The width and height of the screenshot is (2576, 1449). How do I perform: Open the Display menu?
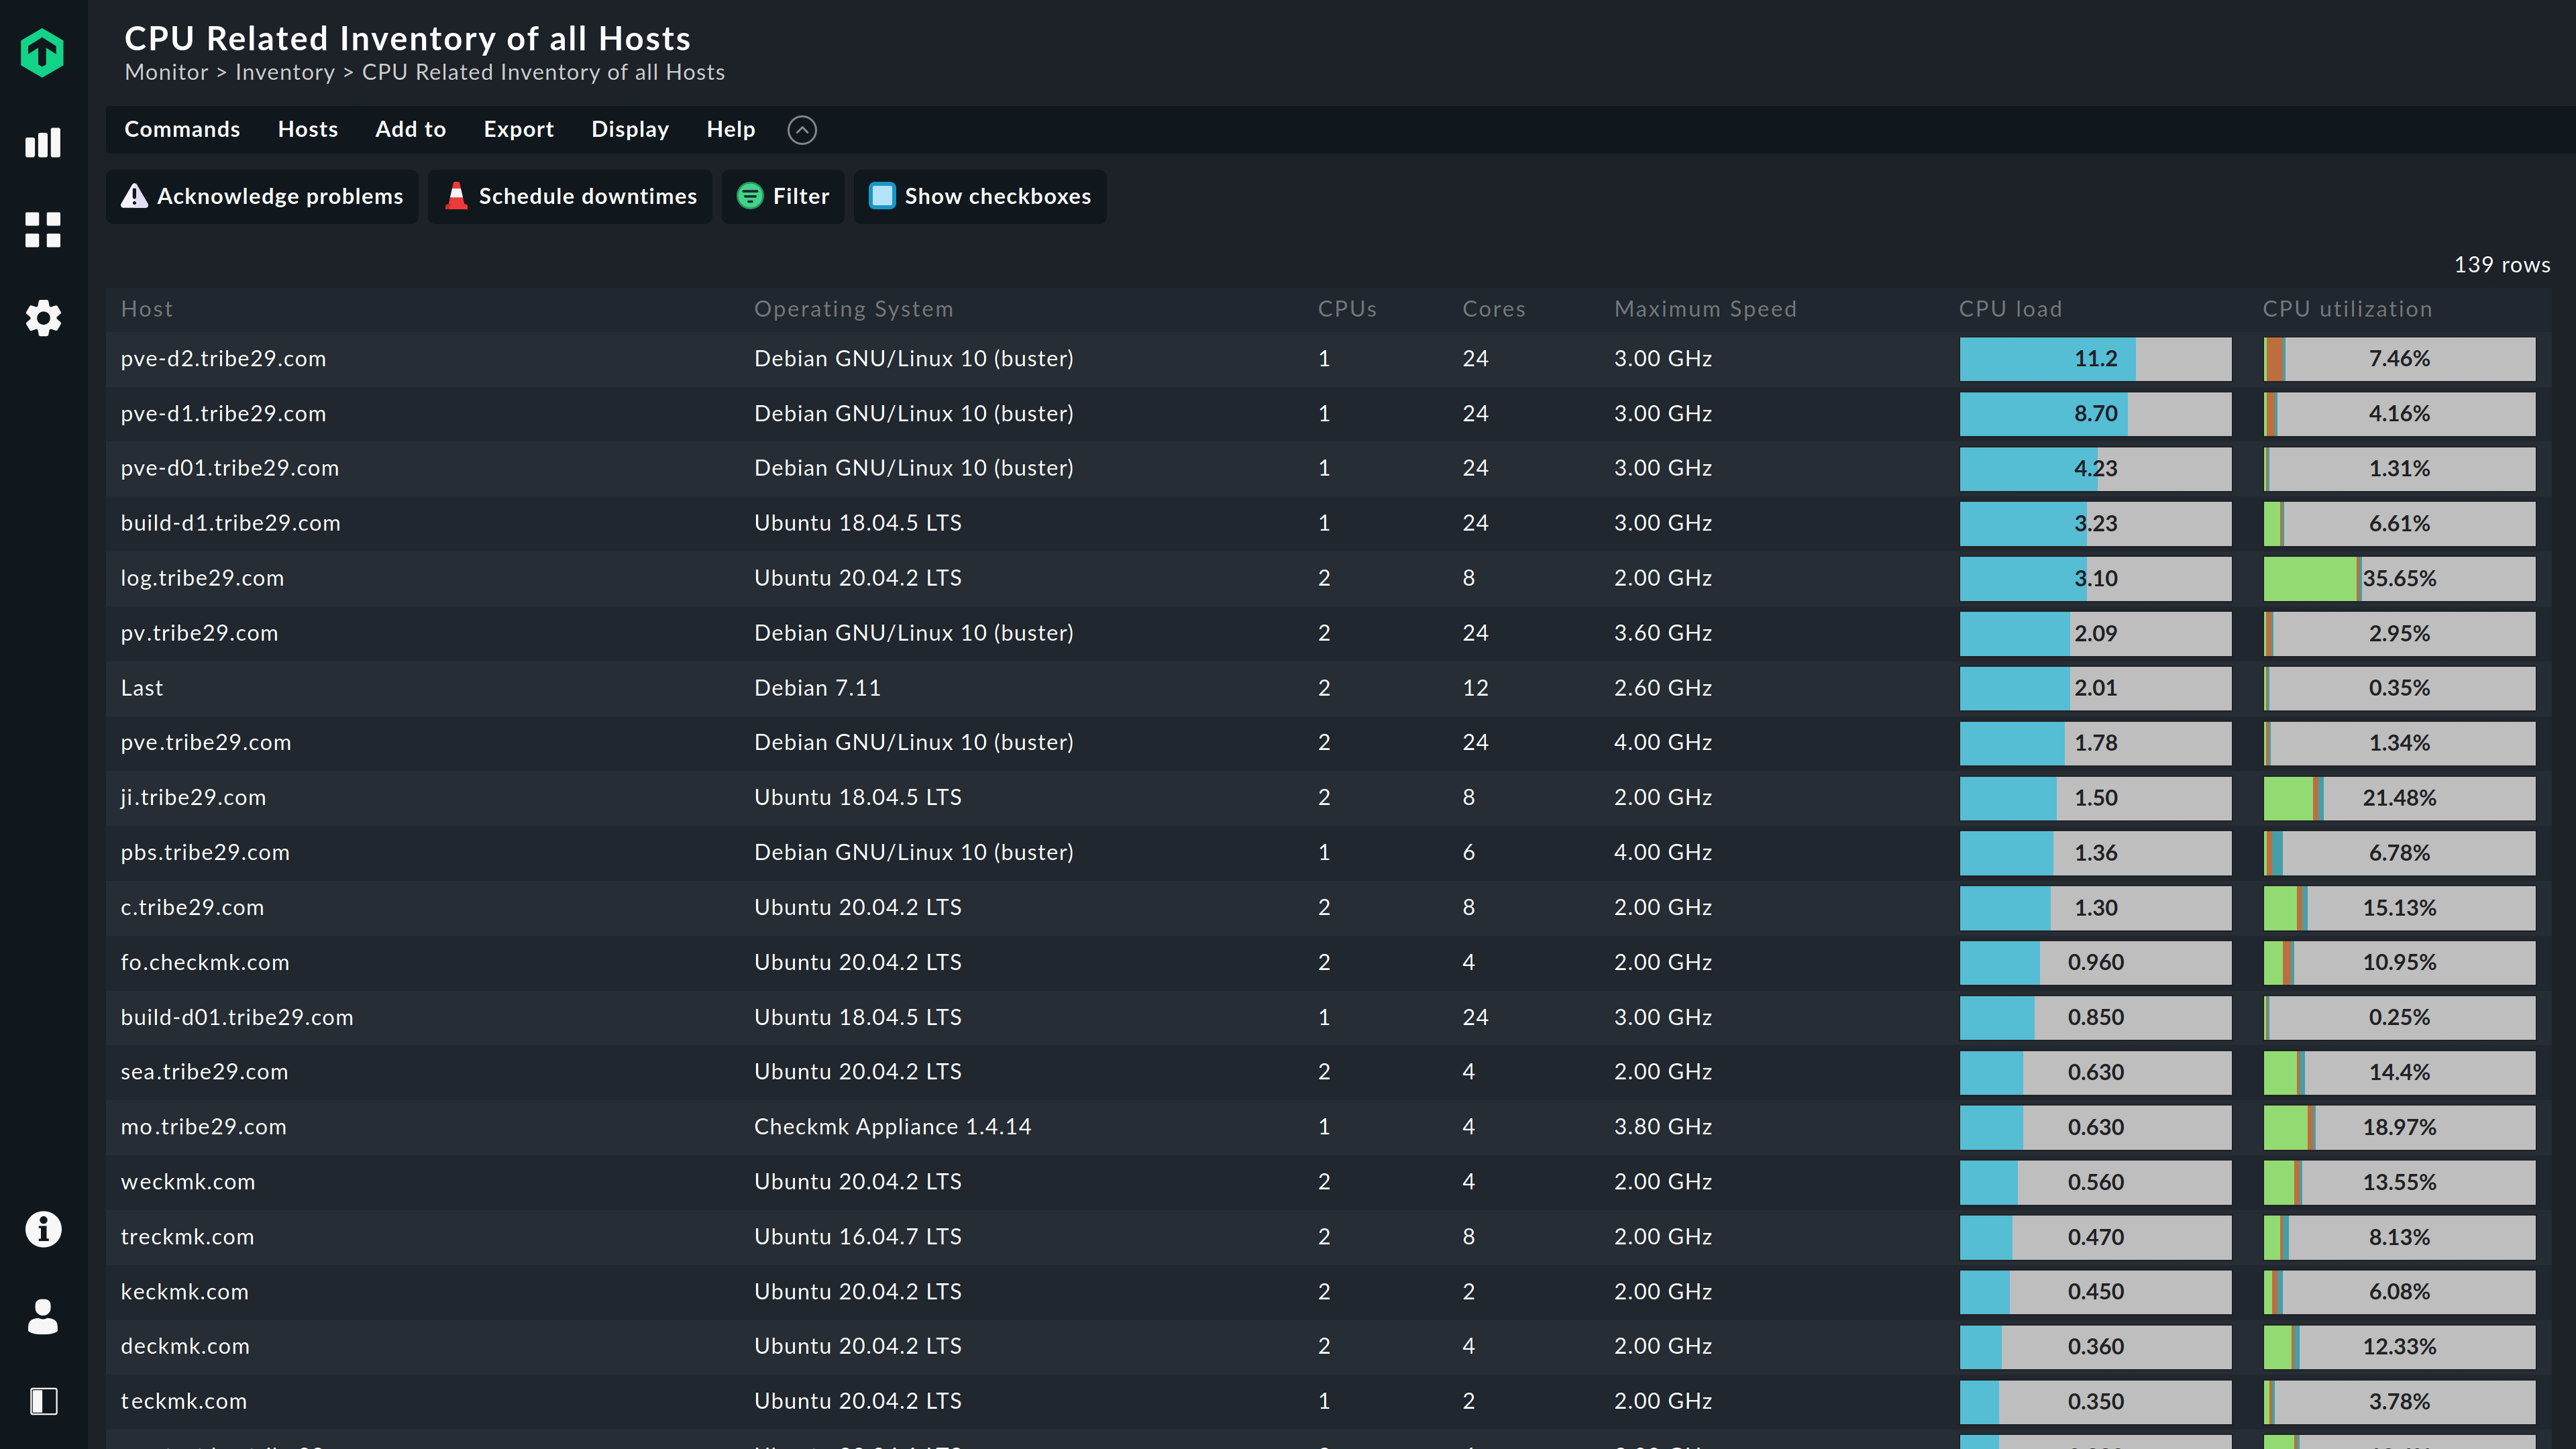coord(630,130)
